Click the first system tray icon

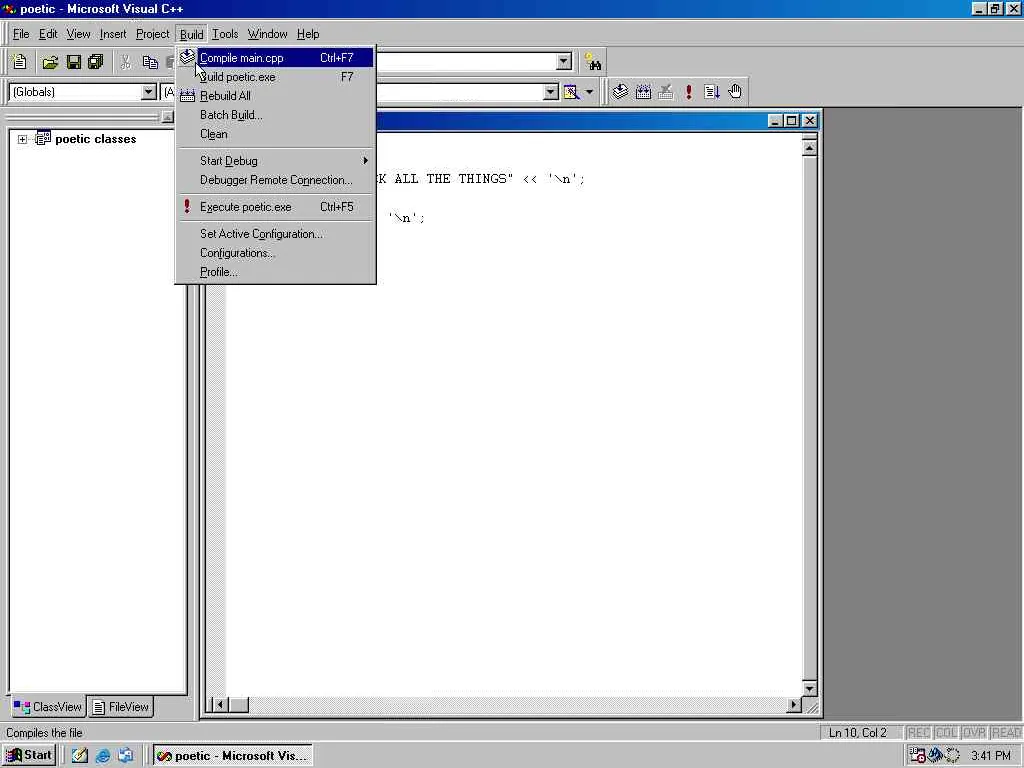[x=918, y=756]
